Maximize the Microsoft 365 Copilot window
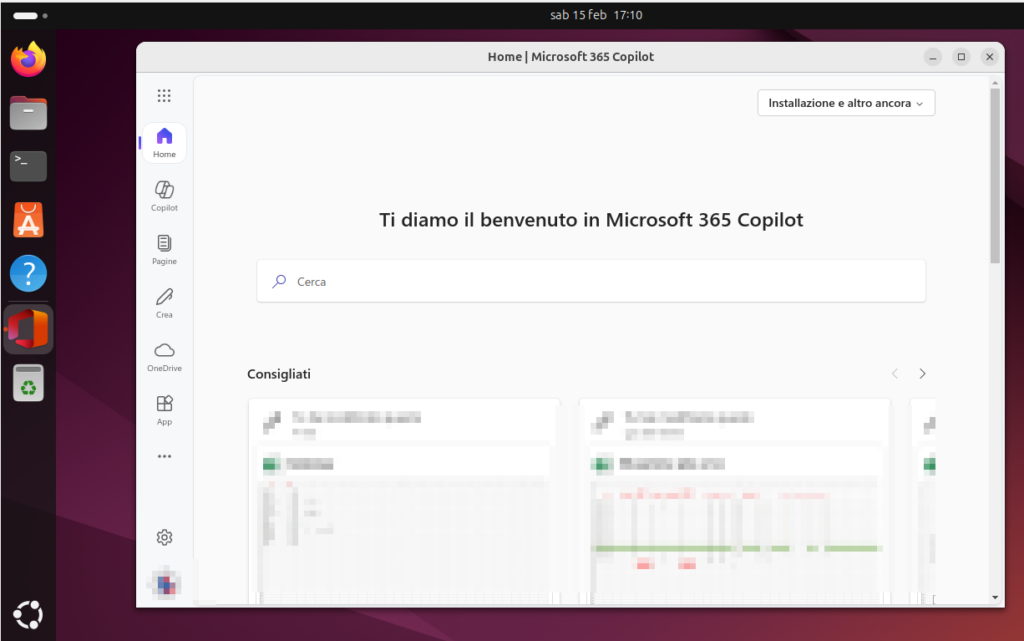The height and width of the screenshot is (641, 1024). [x=961, y=57]
